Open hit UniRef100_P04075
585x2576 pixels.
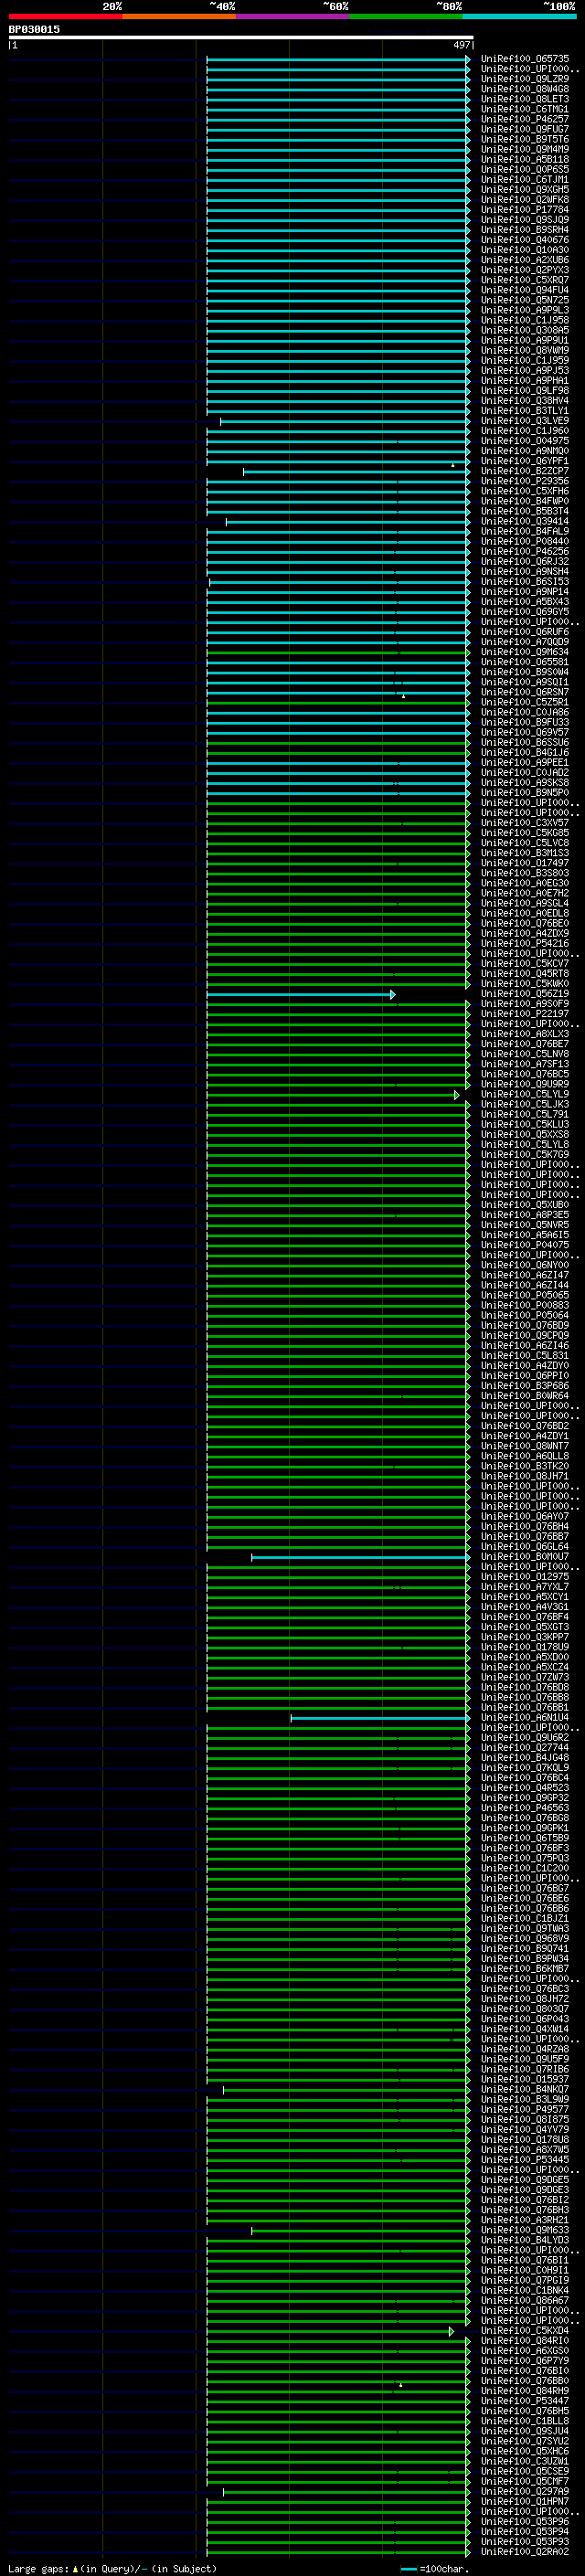pos(524,1246)
